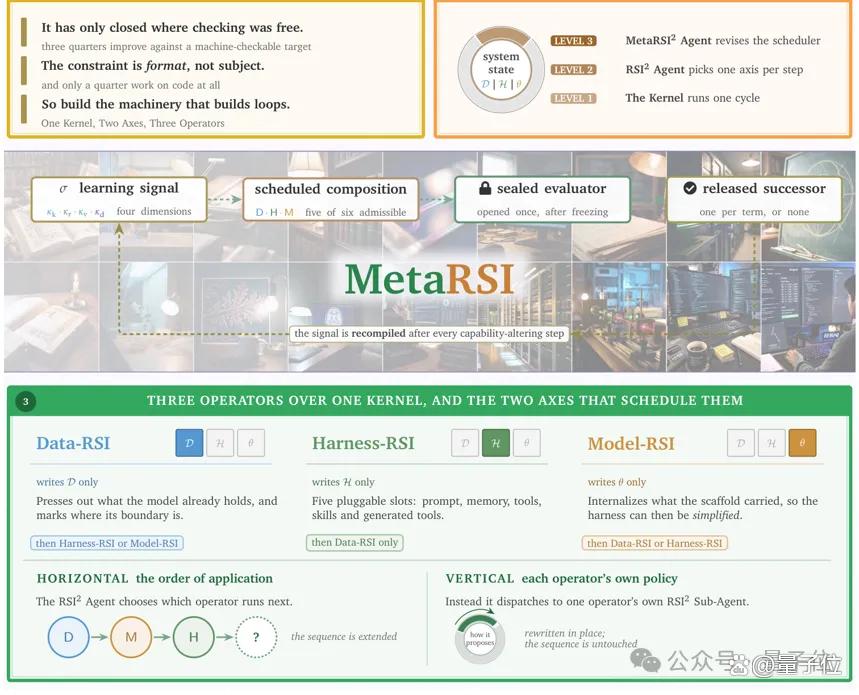Click the LEVEL 2 badge
Screen dimensions: 859x695
(x=573, y=70)
